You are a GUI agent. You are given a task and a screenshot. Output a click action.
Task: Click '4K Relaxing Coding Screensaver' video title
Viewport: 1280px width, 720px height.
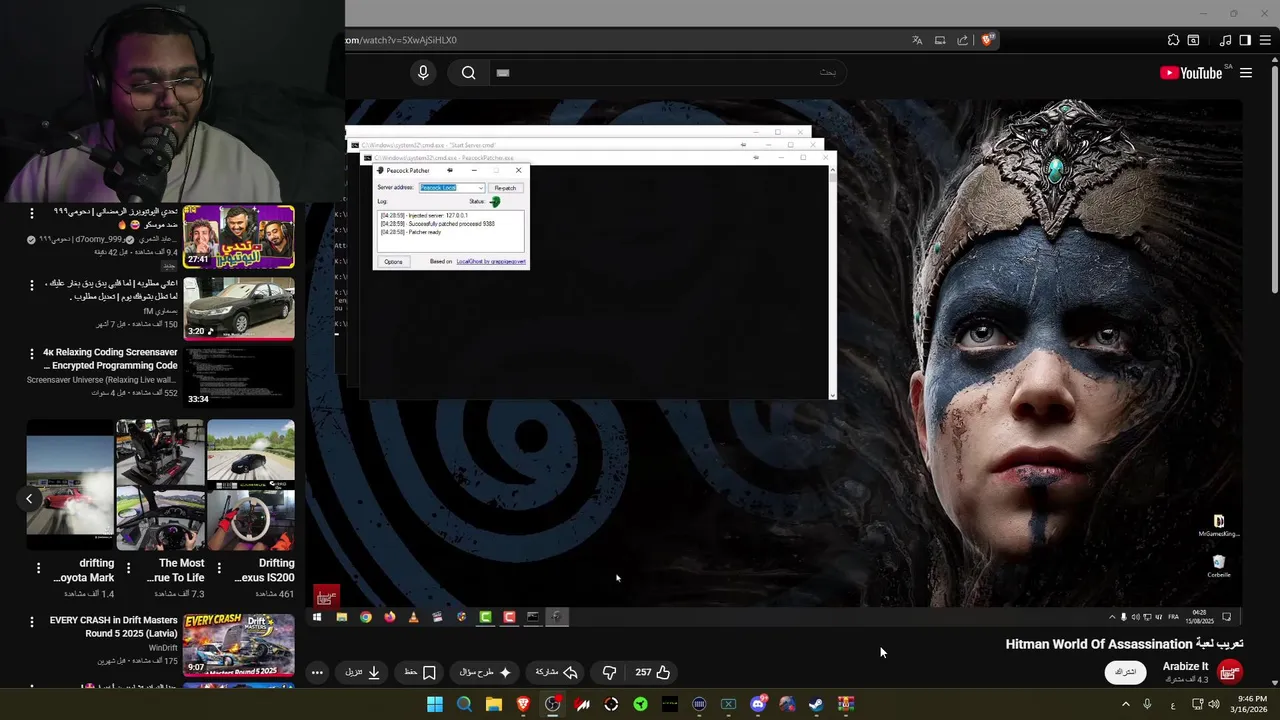pyautogui.click(x=110, y=359)
